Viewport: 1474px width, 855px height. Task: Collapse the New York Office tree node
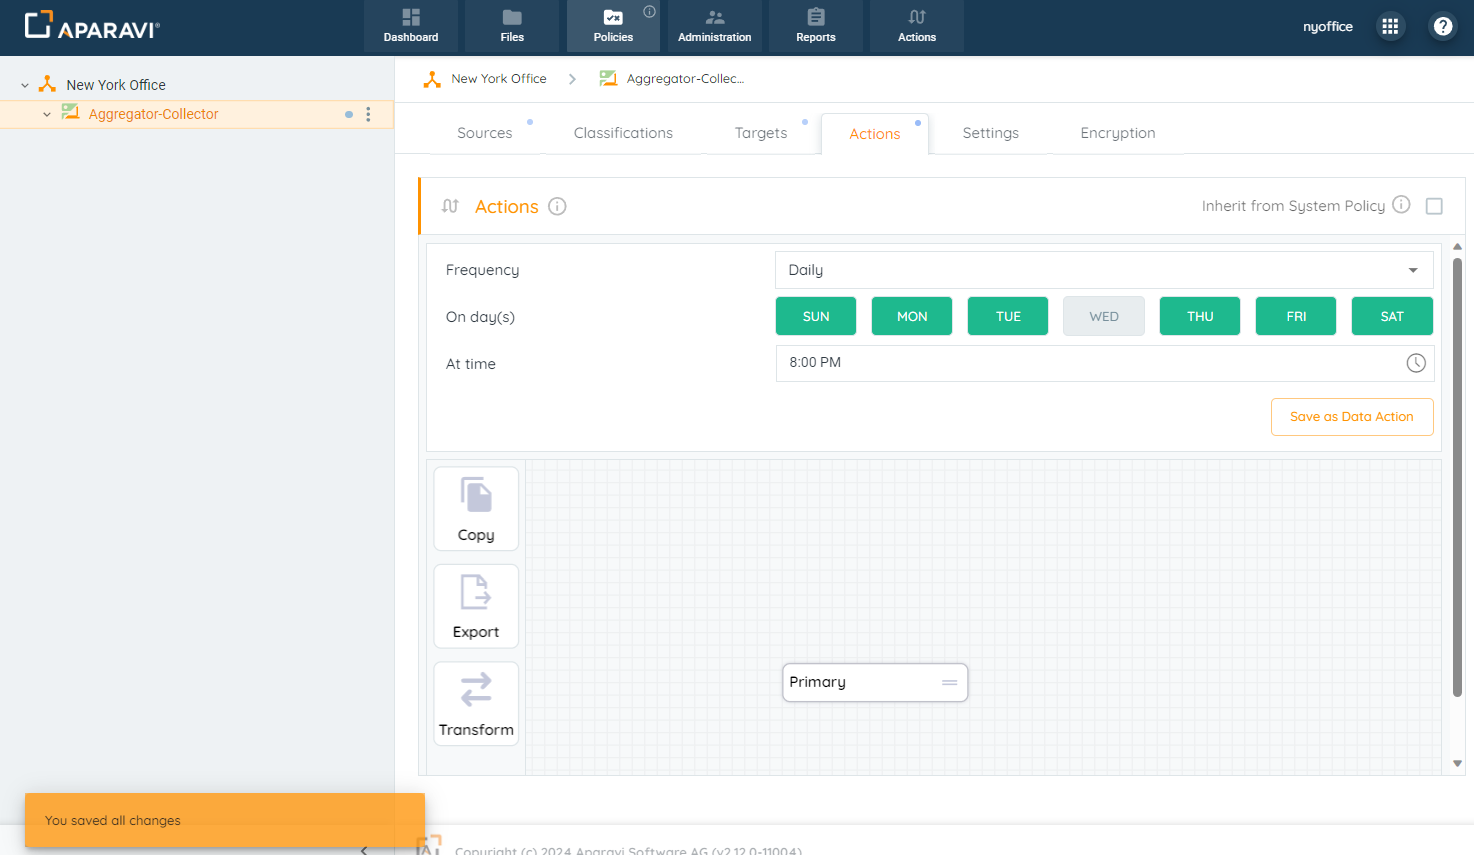click(25, 86)
